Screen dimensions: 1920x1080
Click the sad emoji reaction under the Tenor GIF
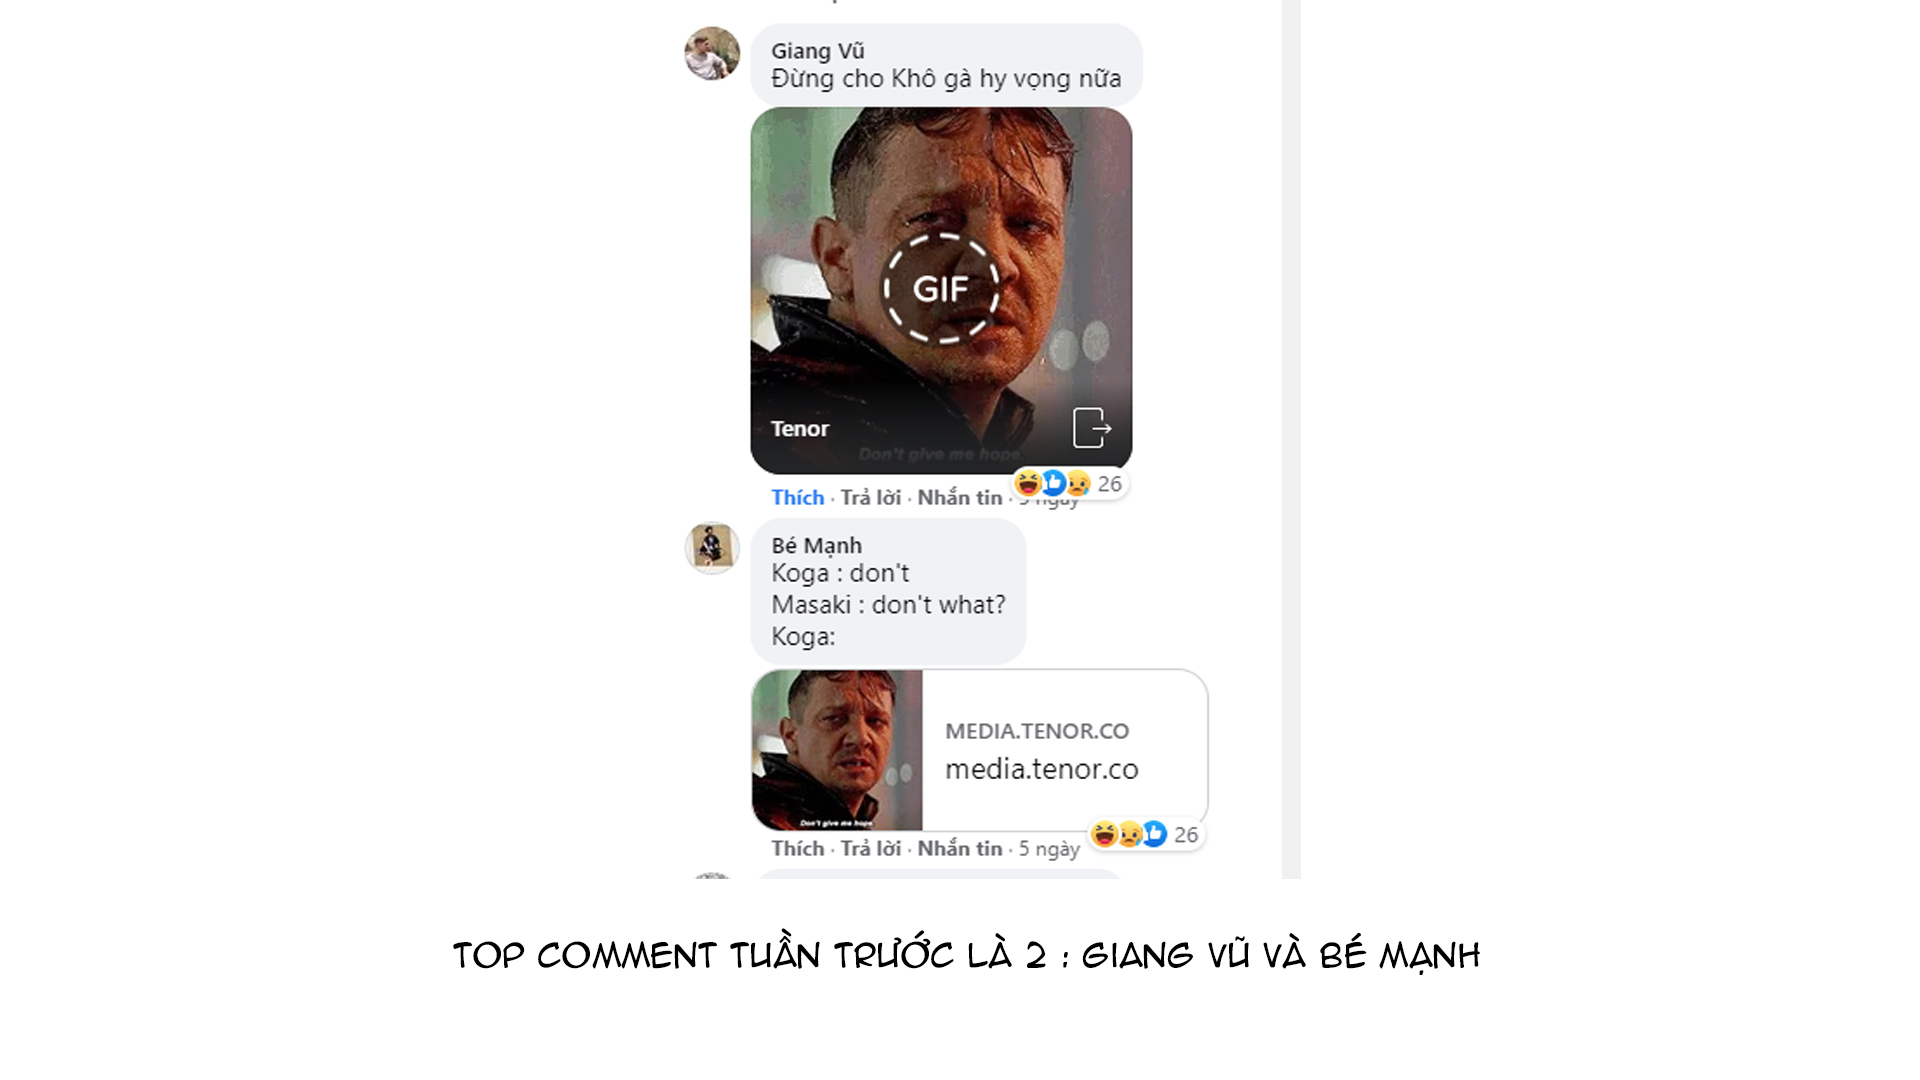pos(1078,484)
